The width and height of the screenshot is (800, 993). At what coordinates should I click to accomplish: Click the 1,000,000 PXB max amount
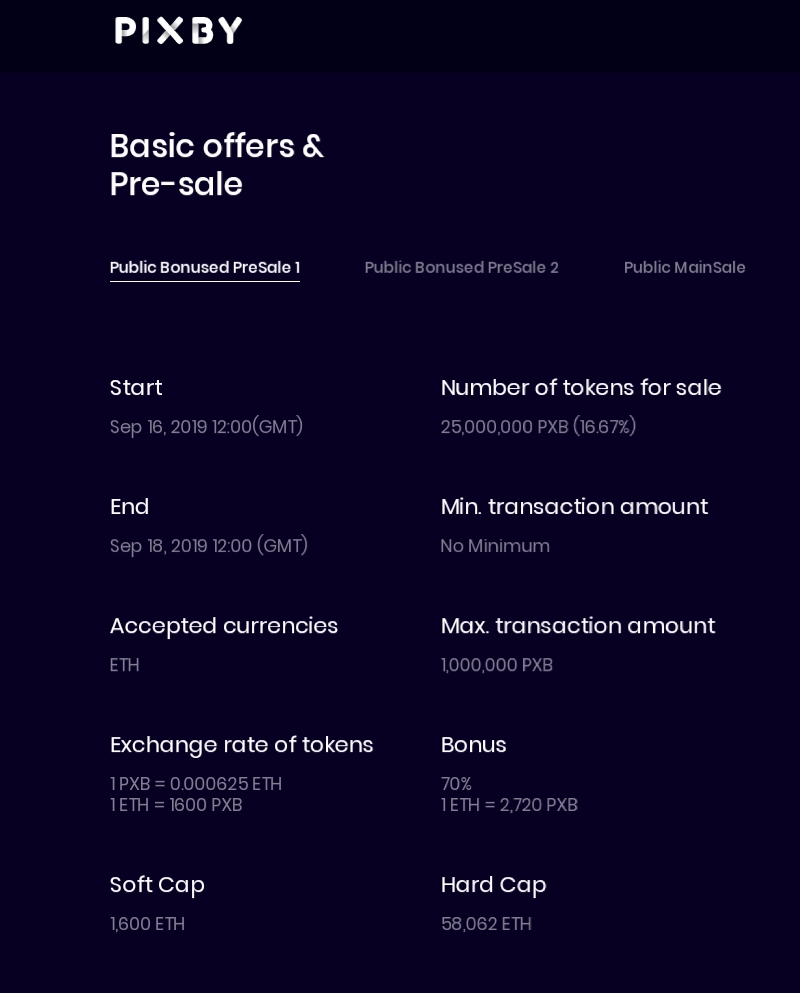pos(496,665)
